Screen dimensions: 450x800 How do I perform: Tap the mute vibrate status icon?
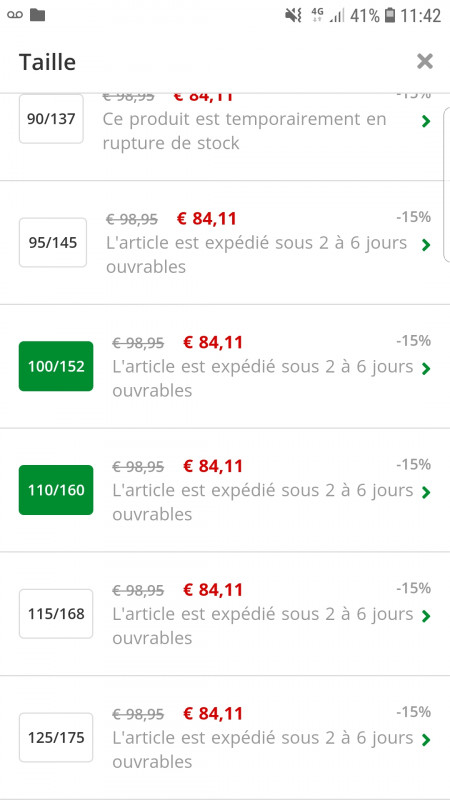(x=294, y=15)
